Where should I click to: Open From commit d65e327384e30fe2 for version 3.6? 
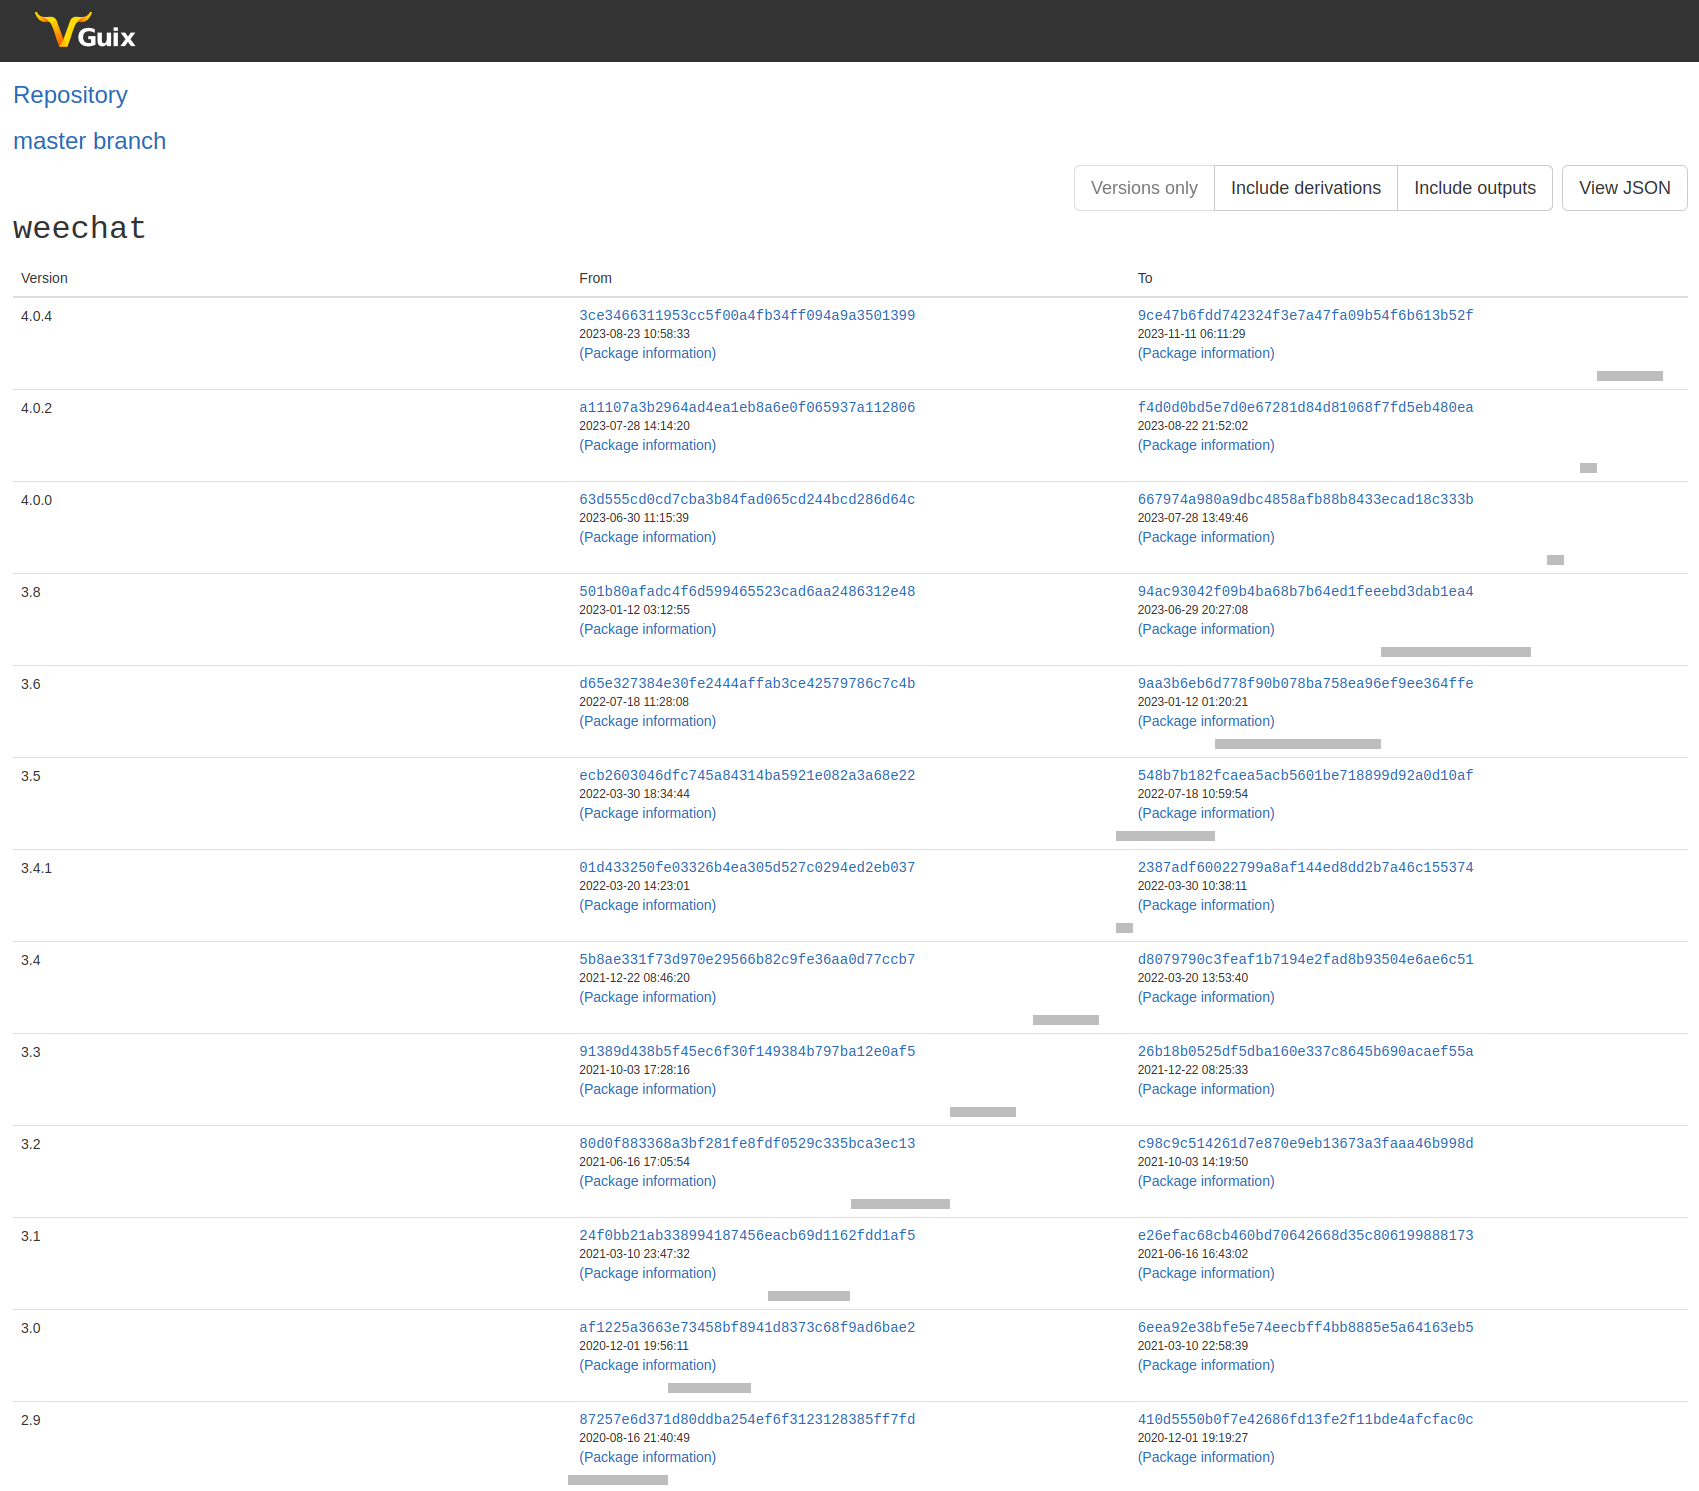pyautogui.click(x=747, y=683)
